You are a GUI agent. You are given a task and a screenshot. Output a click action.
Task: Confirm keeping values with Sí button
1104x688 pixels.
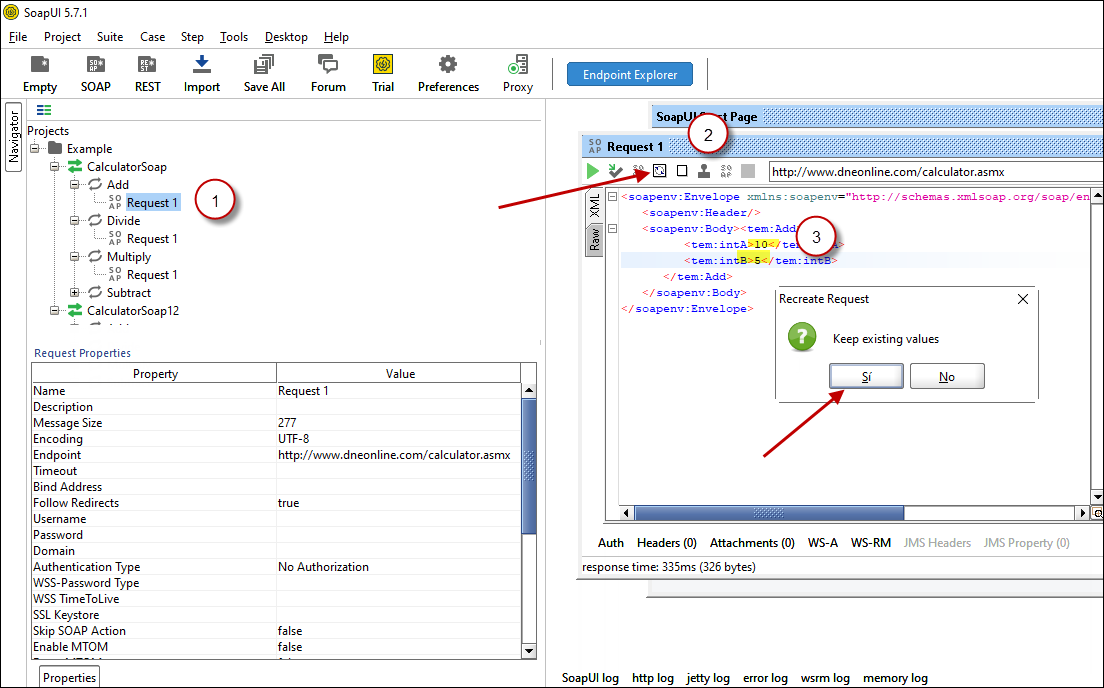click(x=866, y=377)
